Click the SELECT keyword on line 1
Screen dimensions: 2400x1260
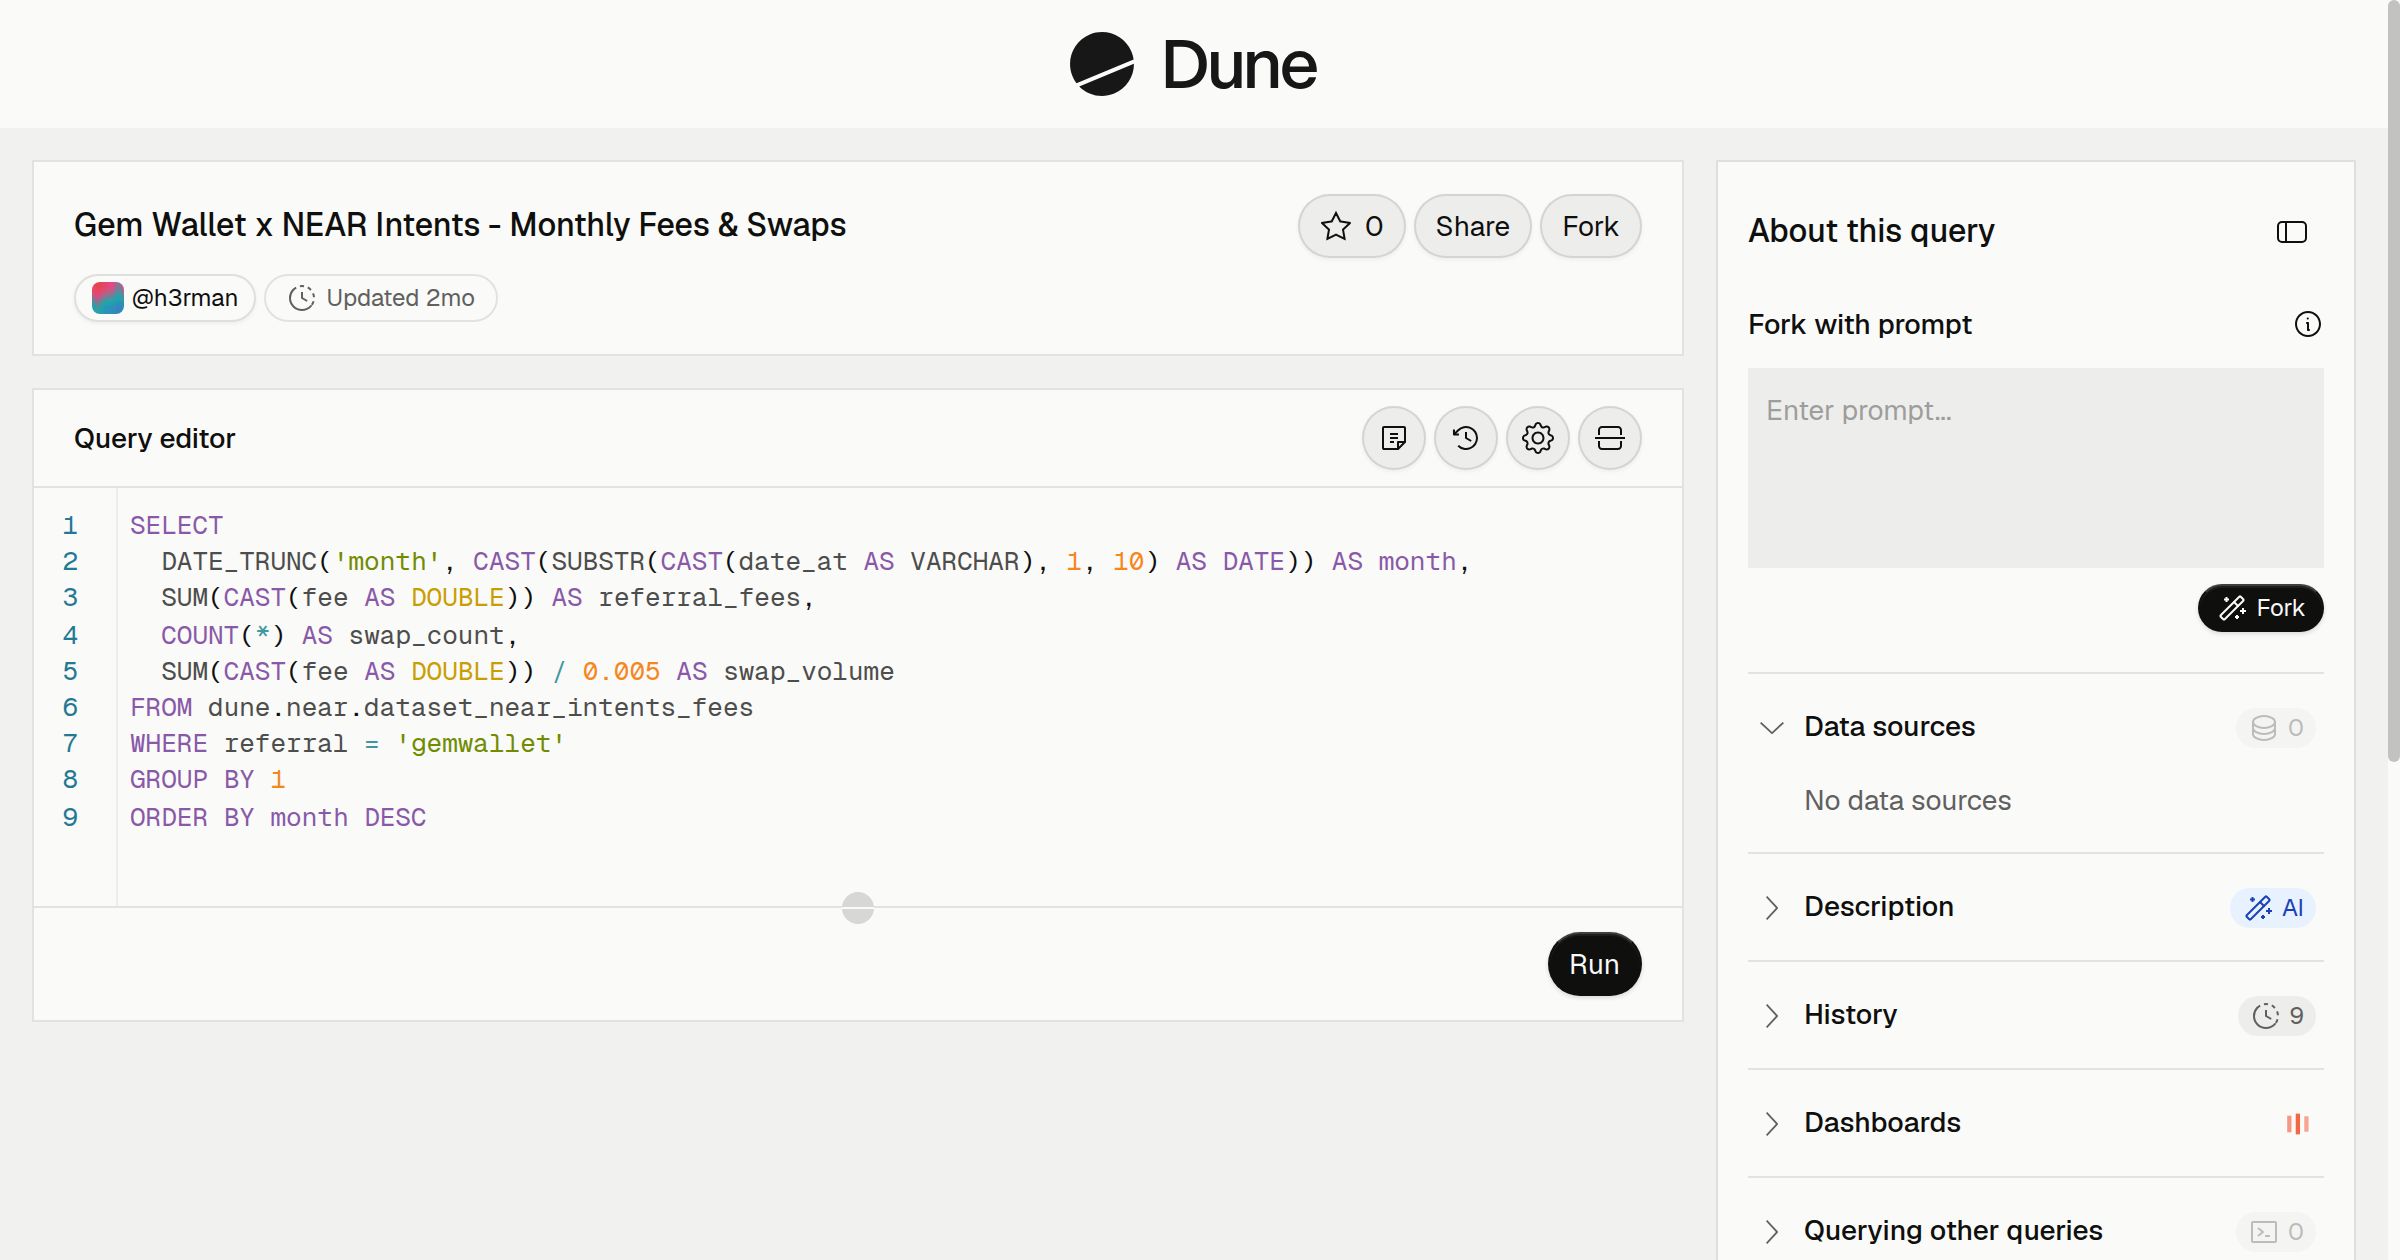176,525
